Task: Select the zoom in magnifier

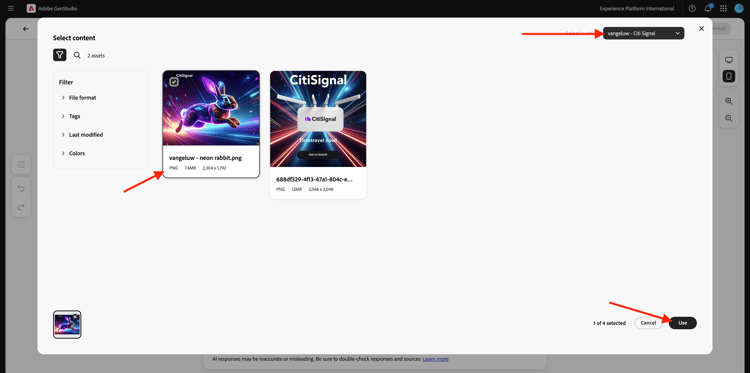Action: point(728,101)
